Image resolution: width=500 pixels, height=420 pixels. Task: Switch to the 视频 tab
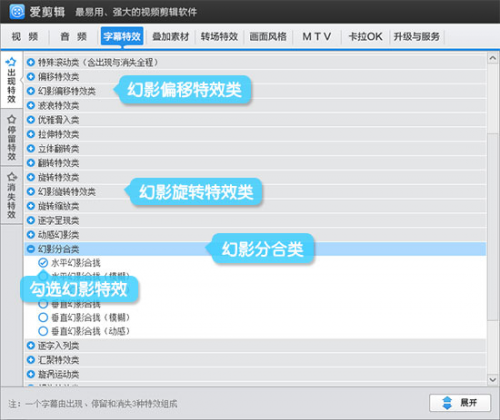point(25,37)
